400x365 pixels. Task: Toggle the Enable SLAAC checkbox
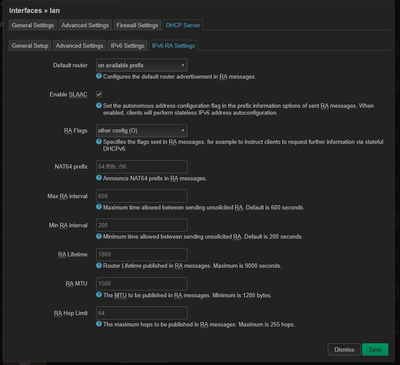pos(99,94)
